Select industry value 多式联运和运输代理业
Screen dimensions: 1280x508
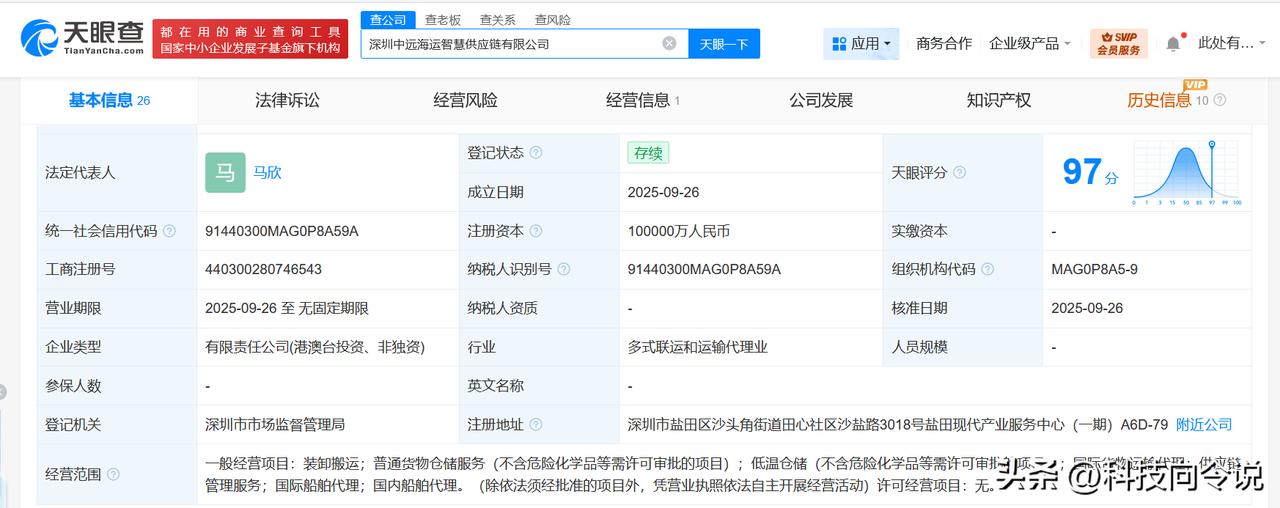(698, 347)
